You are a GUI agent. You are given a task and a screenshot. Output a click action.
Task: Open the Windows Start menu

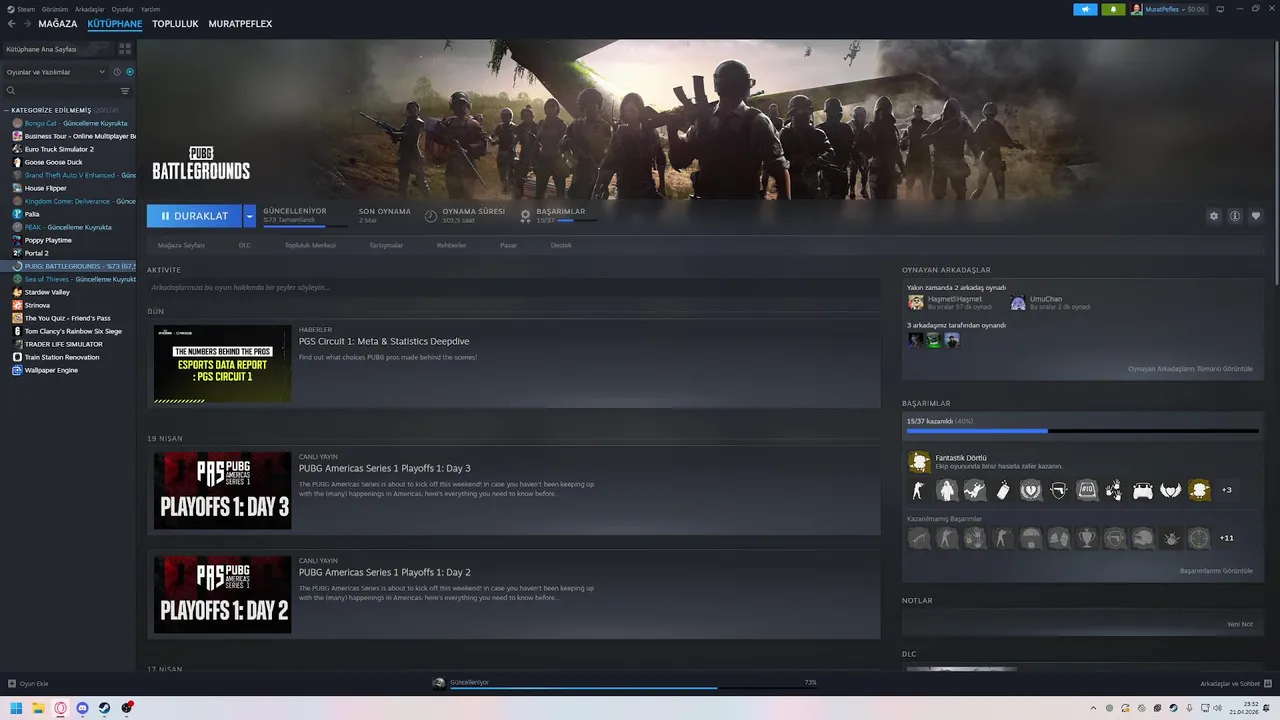(16, 708)
